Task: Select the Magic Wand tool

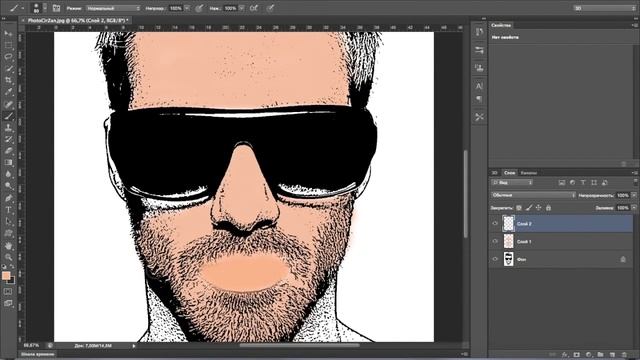Action: tap(8, 69)
